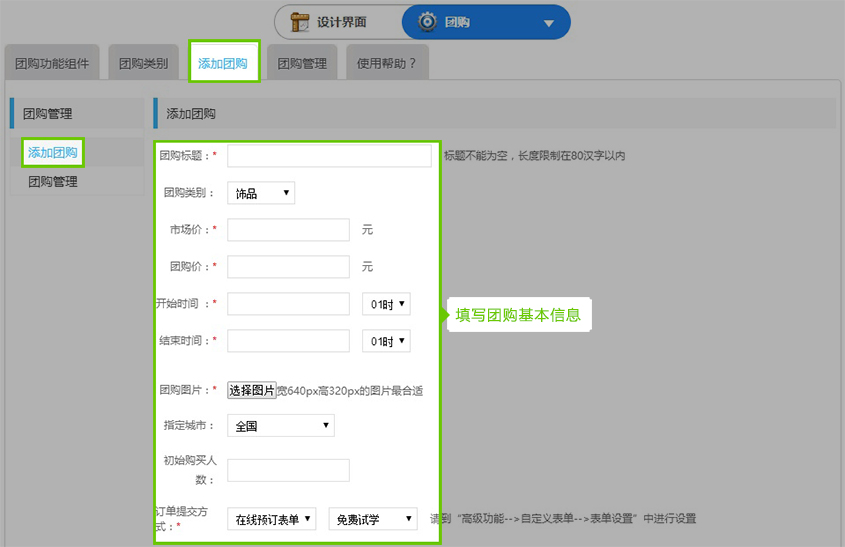Focus the 初始购买人数 input field
Viewport: 845px width, 547px height.
(288, 470)
